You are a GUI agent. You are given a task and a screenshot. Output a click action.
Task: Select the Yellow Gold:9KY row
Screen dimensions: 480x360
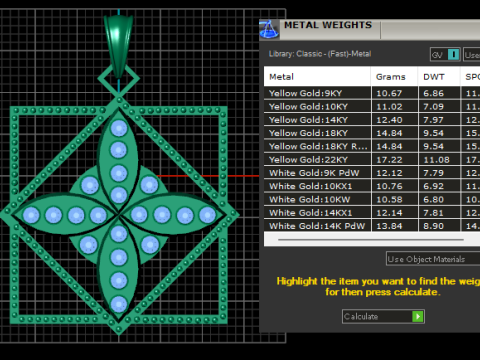click(x=372, y=93)
